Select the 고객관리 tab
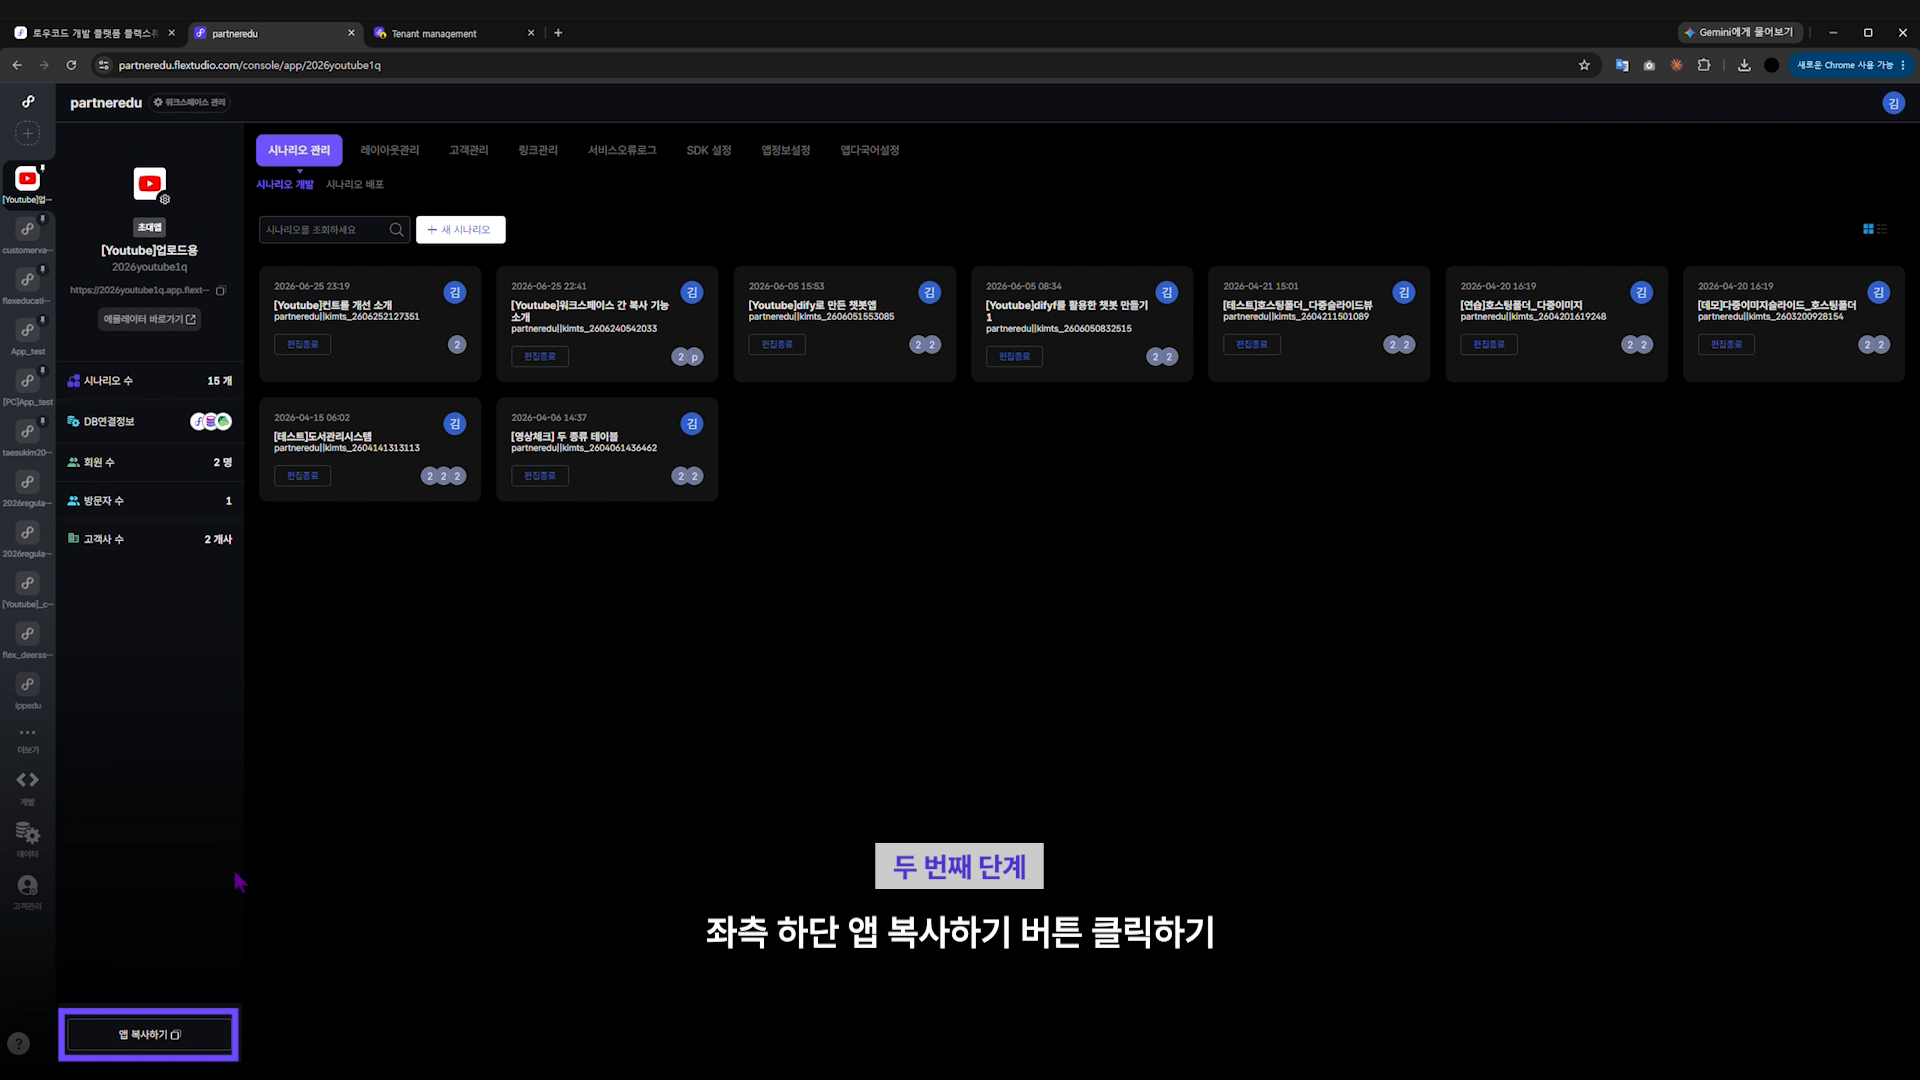This screenshot has height=1080, width=1920. click(468, 150)
